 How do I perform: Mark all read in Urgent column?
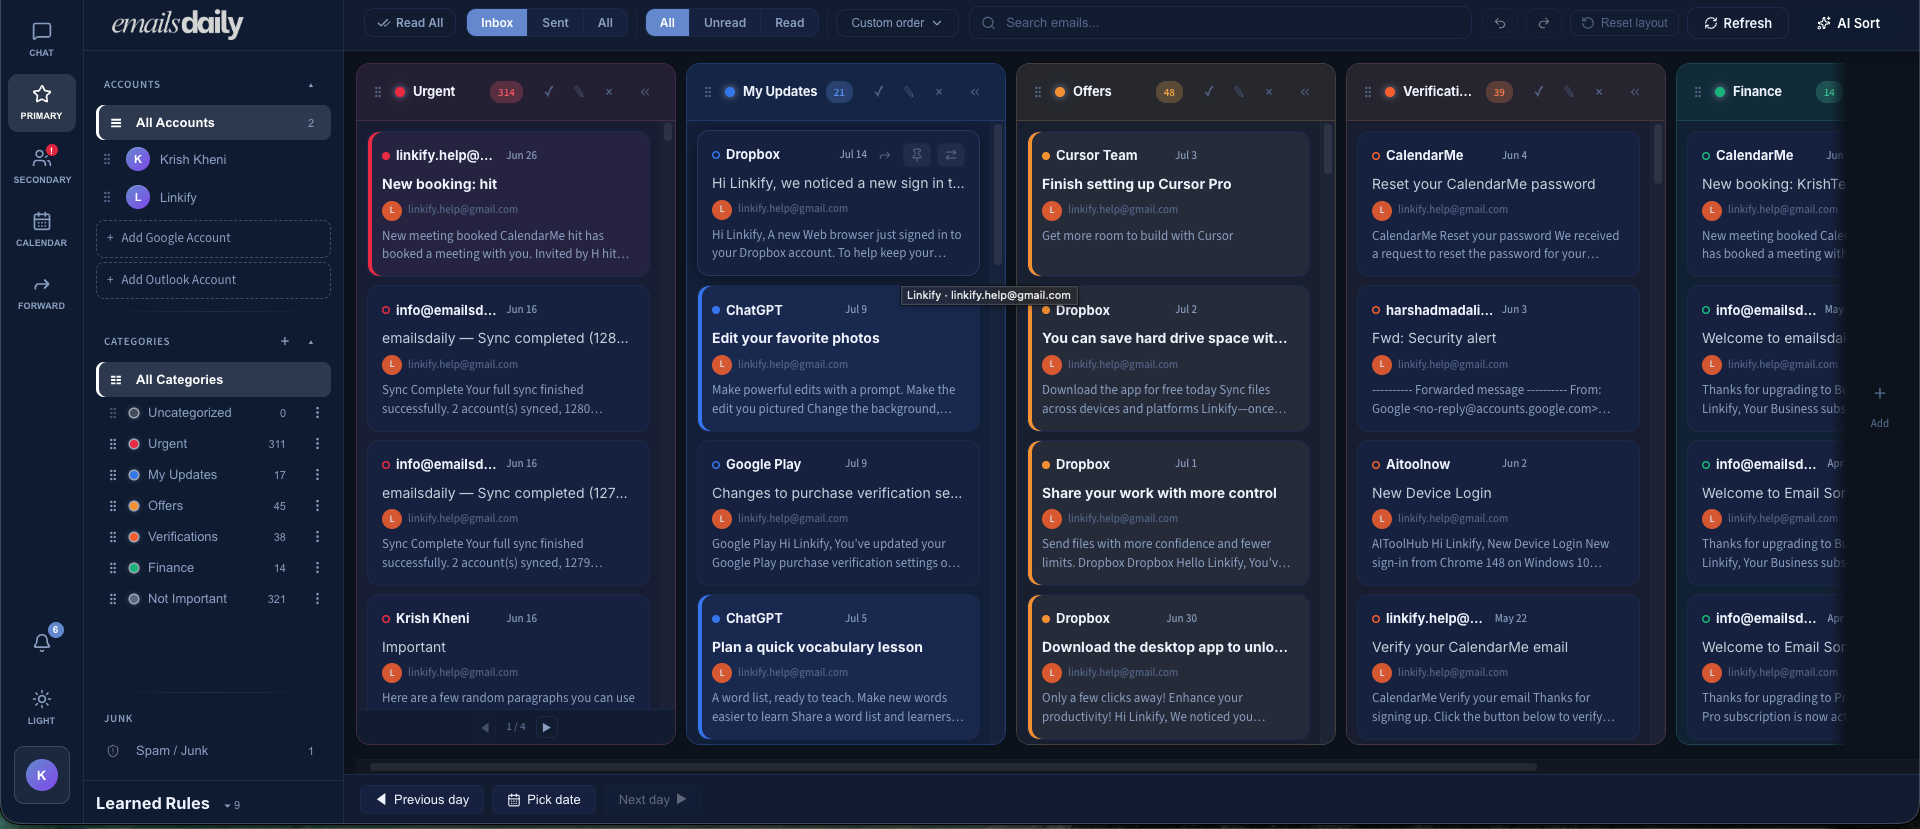coord(549,92)
